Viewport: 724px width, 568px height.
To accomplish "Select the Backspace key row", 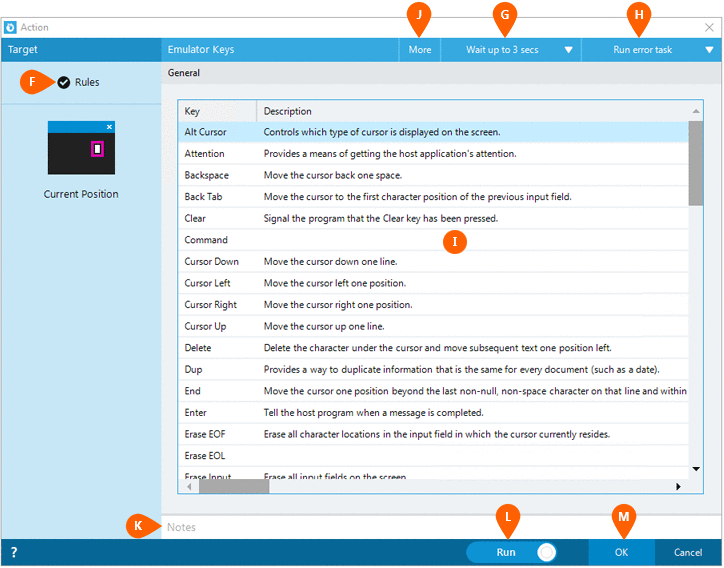I will pos(434,176).
